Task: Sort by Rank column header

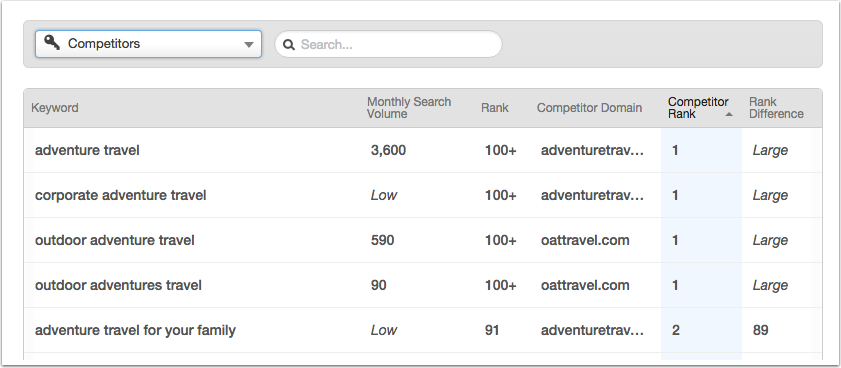Action: (495, 108)
